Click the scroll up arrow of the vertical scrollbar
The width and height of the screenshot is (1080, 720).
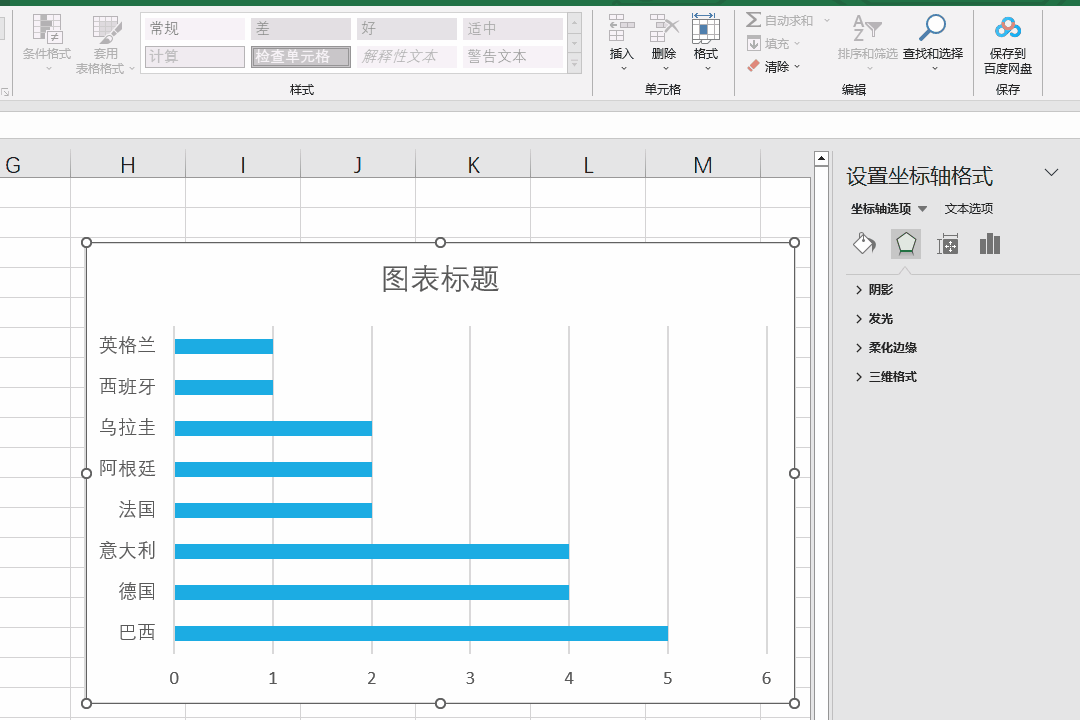point(820,158)
